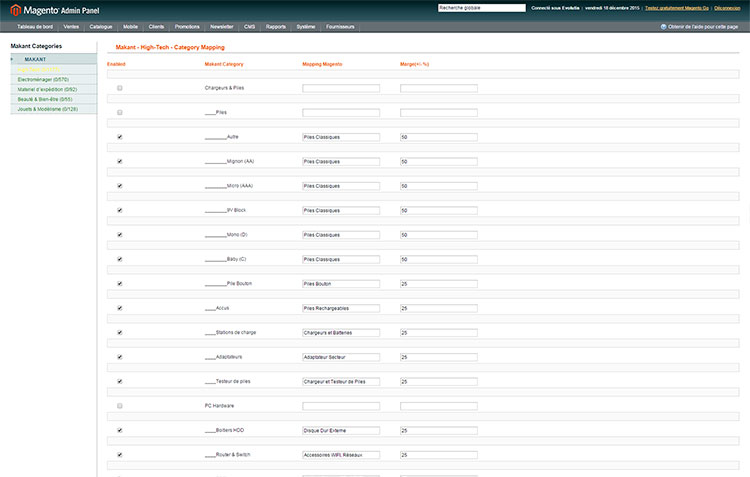
Task: Uncheck the Mono (D) checkbox
Action: [120, 234]
